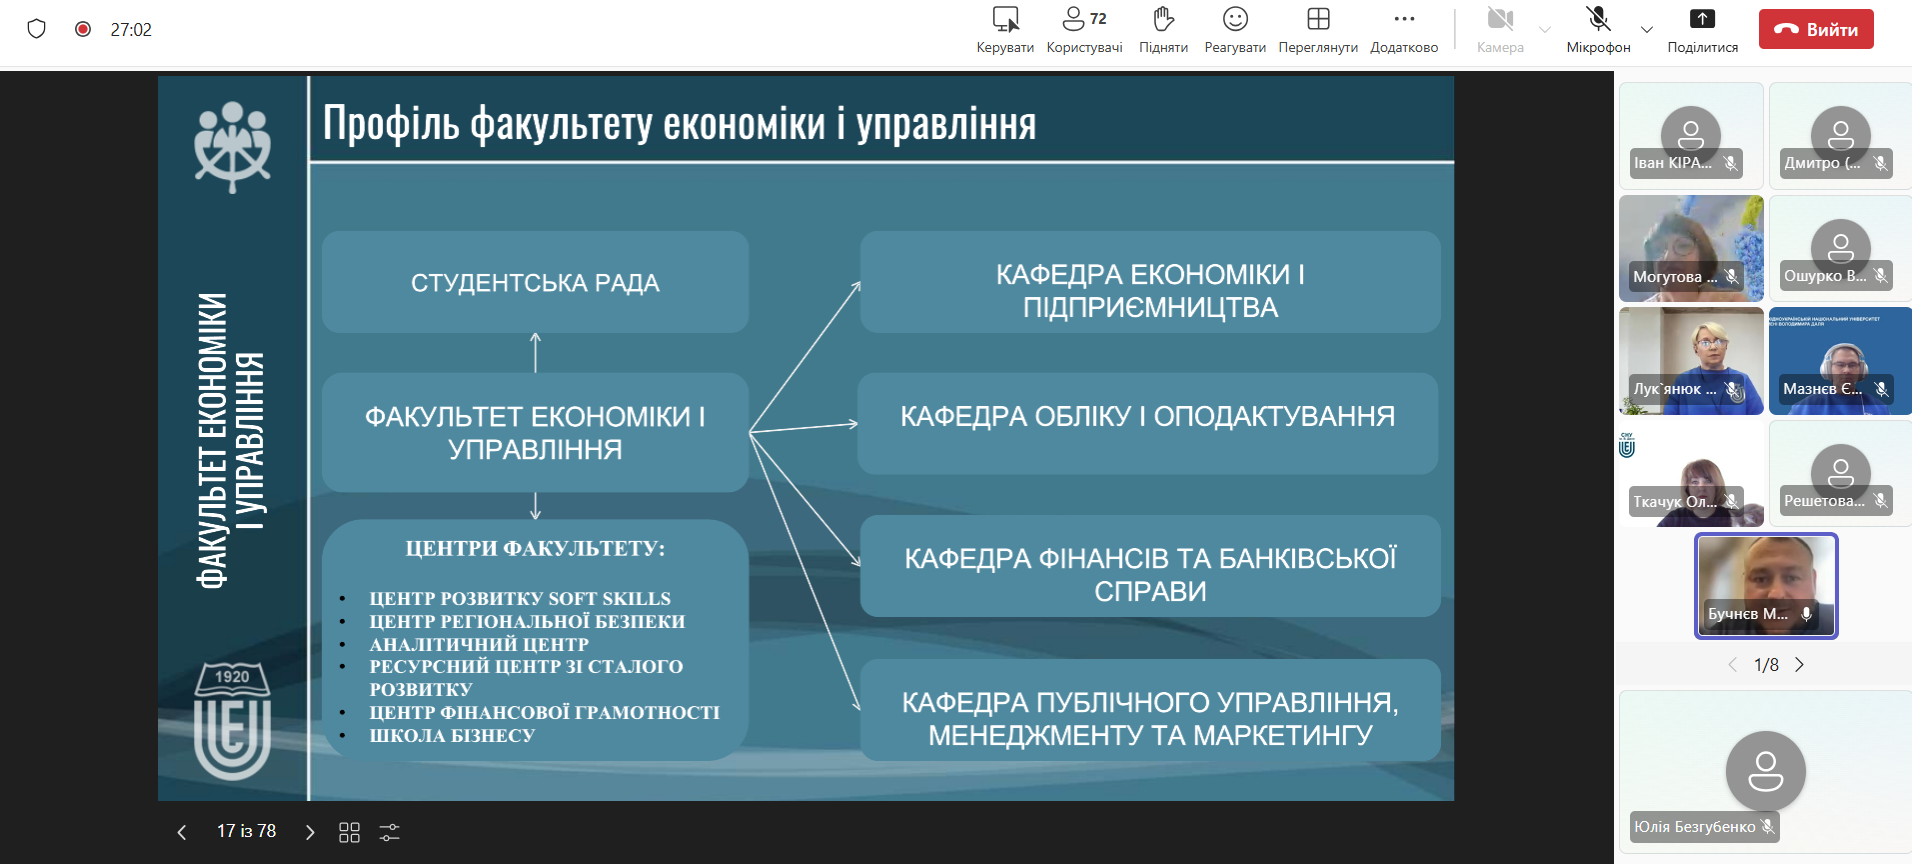Screen dimensions: 1912x864
Task: Click participant page indicator '1/8'
Action: (x=1766, y=665)
